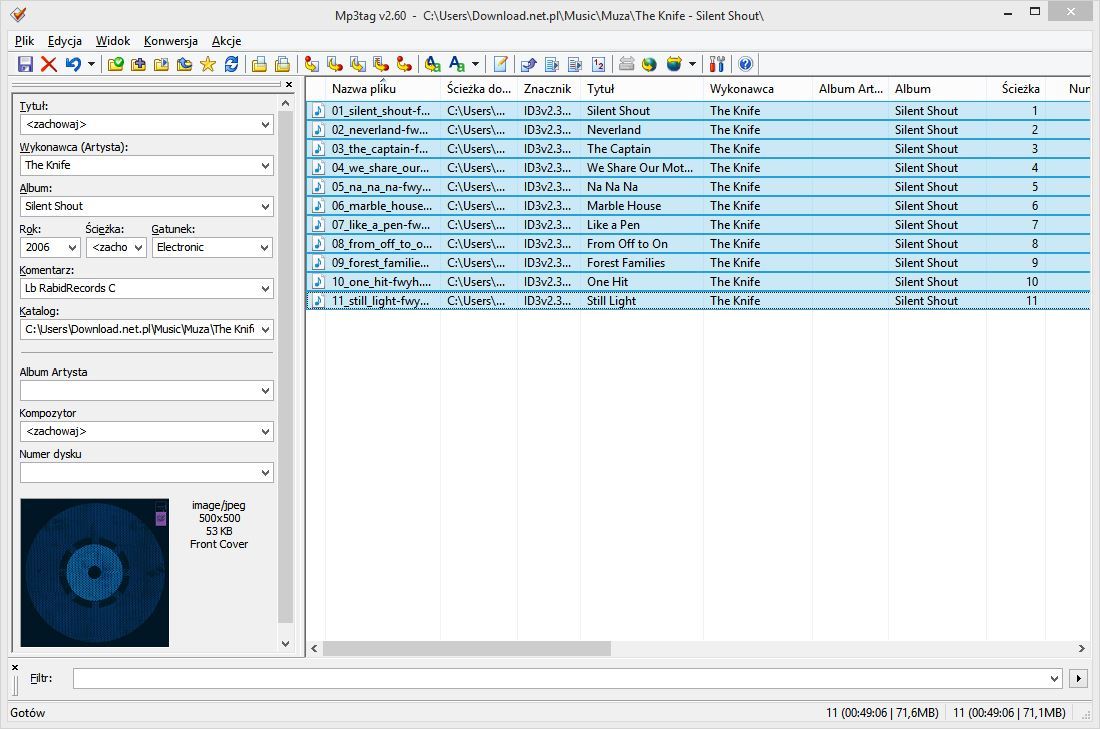
Task: Click the blue Help question mark icon
Action: [x=745, y=65]
